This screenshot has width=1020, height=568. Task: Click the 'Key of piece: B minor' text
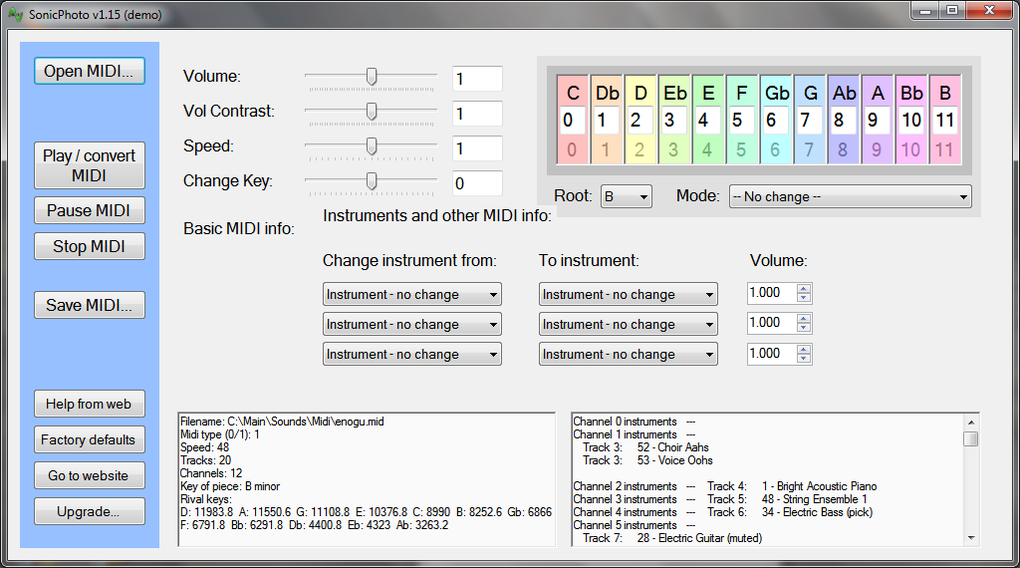[x=230, y=487]
